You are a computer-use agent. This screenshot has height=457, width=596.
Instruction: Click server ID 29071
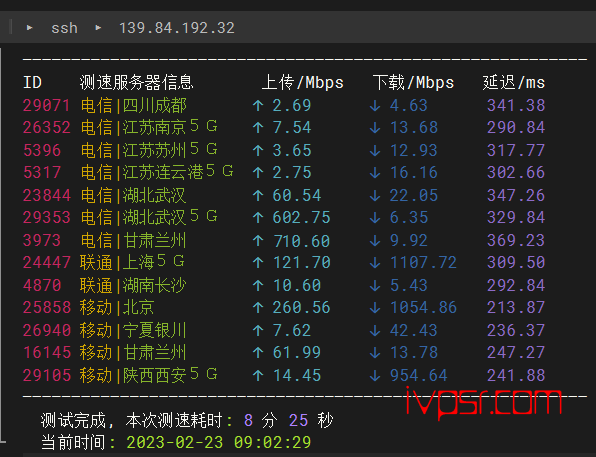click(47, 105)
